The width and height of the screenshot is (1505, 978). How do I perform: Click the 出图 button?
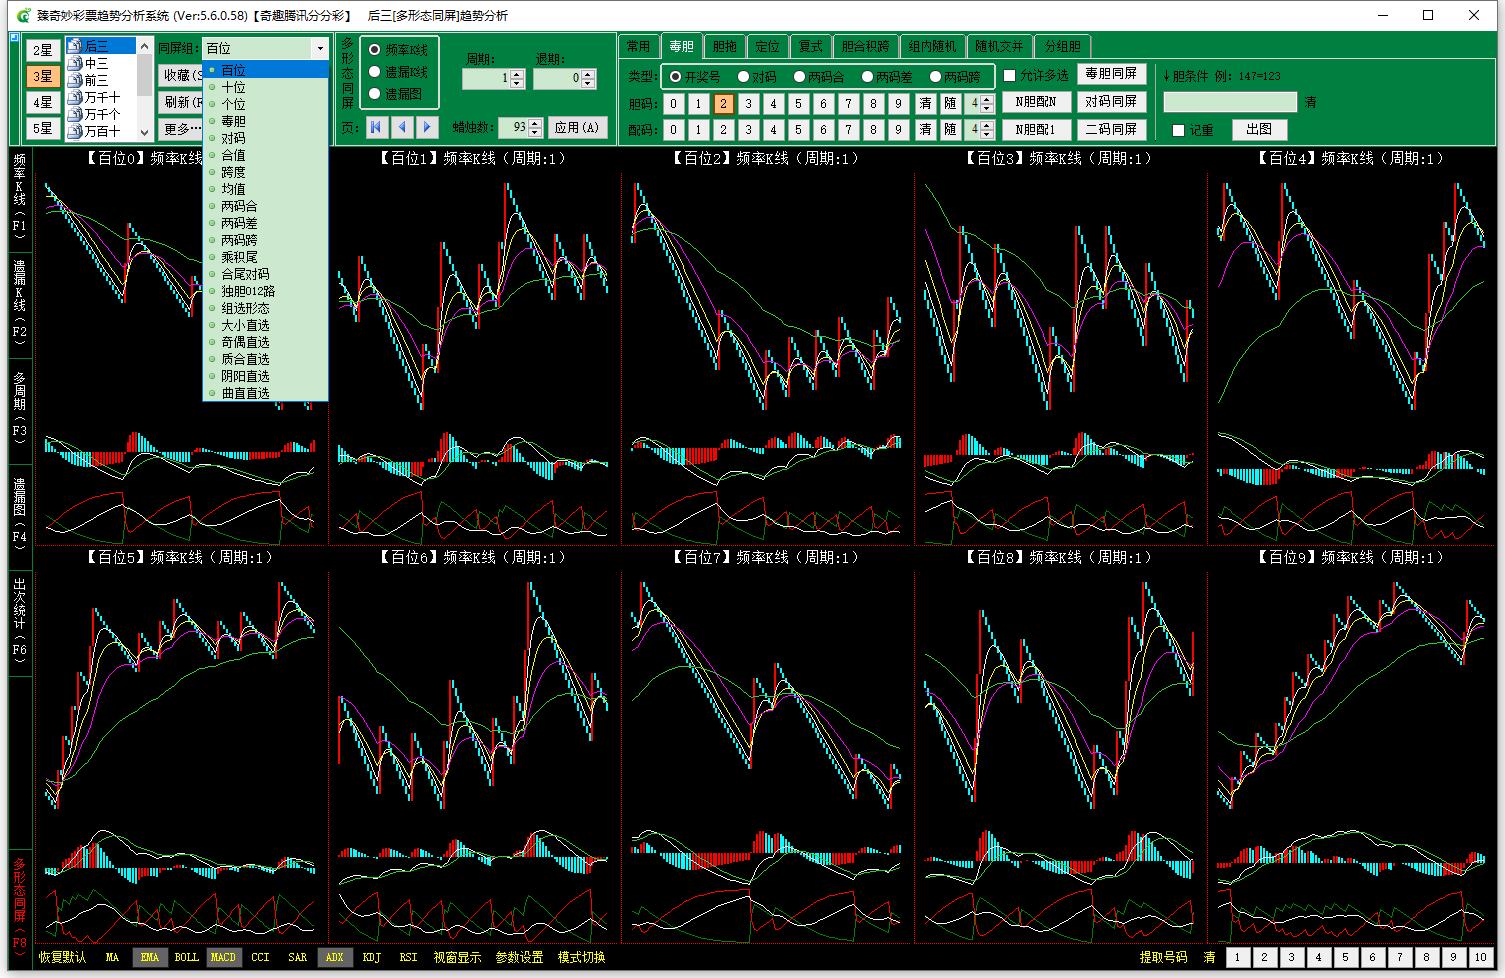tap(1259, 129)
